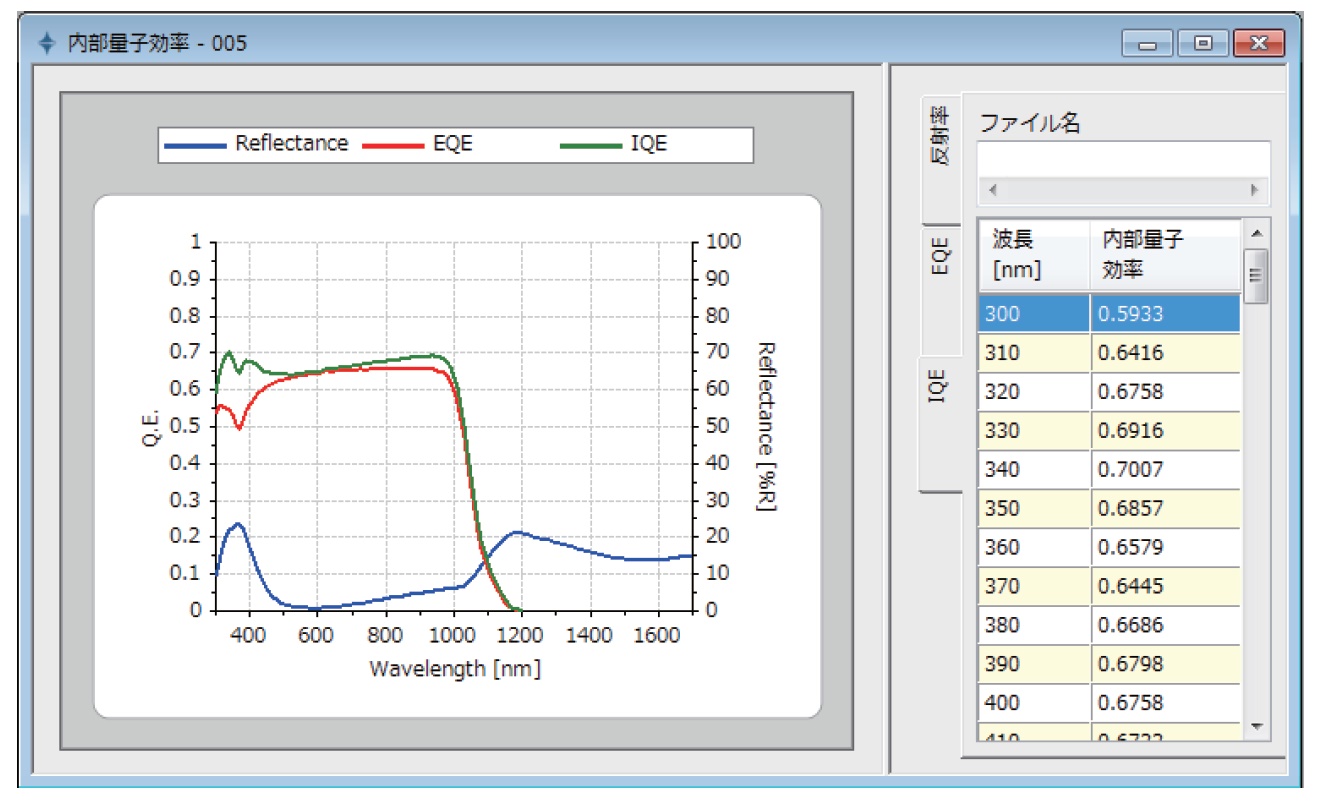This screenshot has height=802, width=1318.
Task: Click the red EQE legend line
Action: tap(392, 145)
